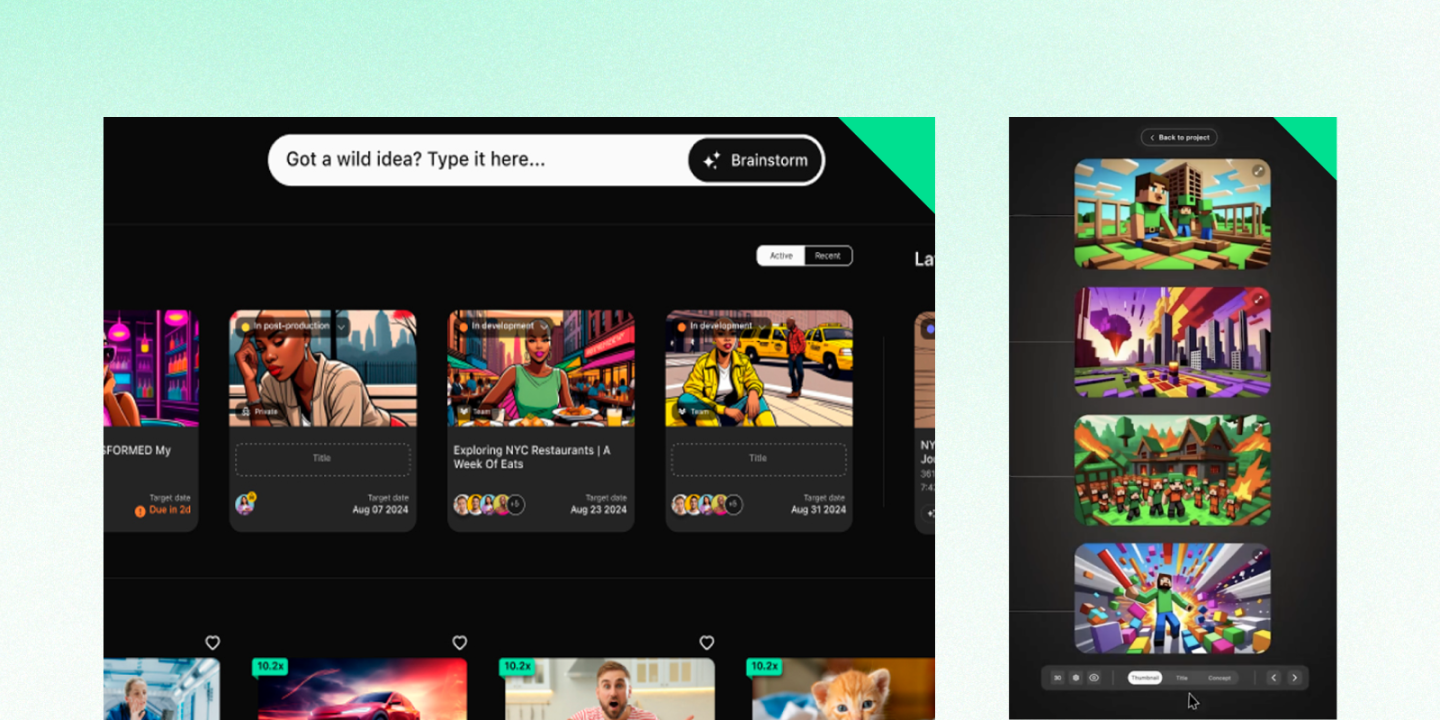Select the Title tab in bottom toolbar

tap(1182, 678)
